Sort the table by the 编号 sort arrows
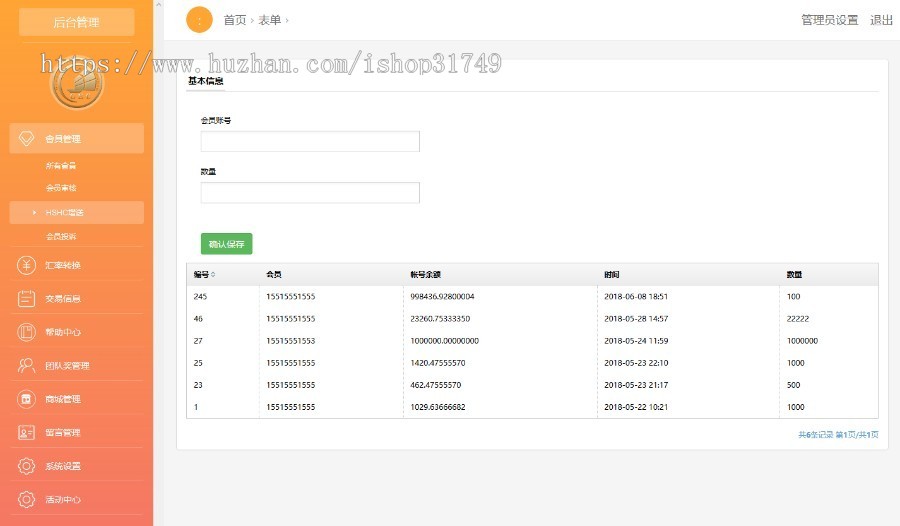The image size is (900, 526). click(x=213, y=274)
